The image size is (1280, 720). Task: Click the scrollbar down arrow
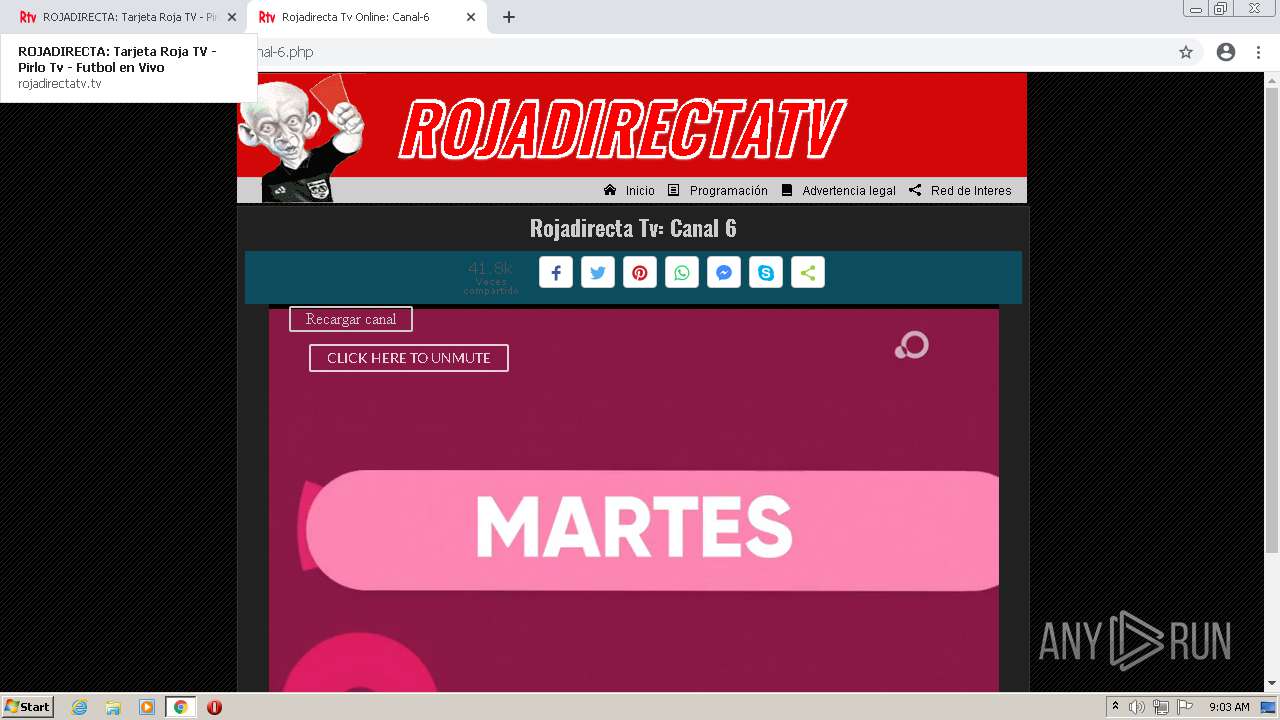(1272, 684)
